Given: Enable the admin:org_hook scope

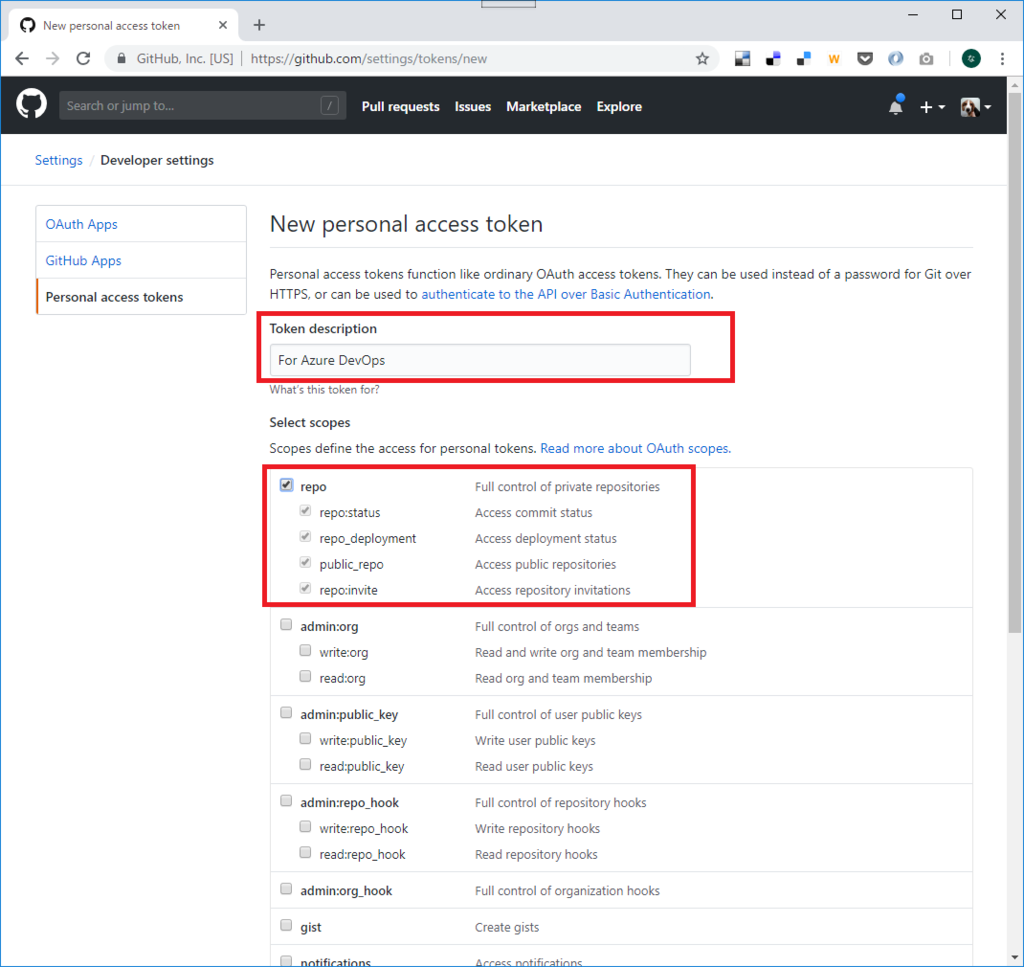Looking at the screenshot, I should [286, 889].
